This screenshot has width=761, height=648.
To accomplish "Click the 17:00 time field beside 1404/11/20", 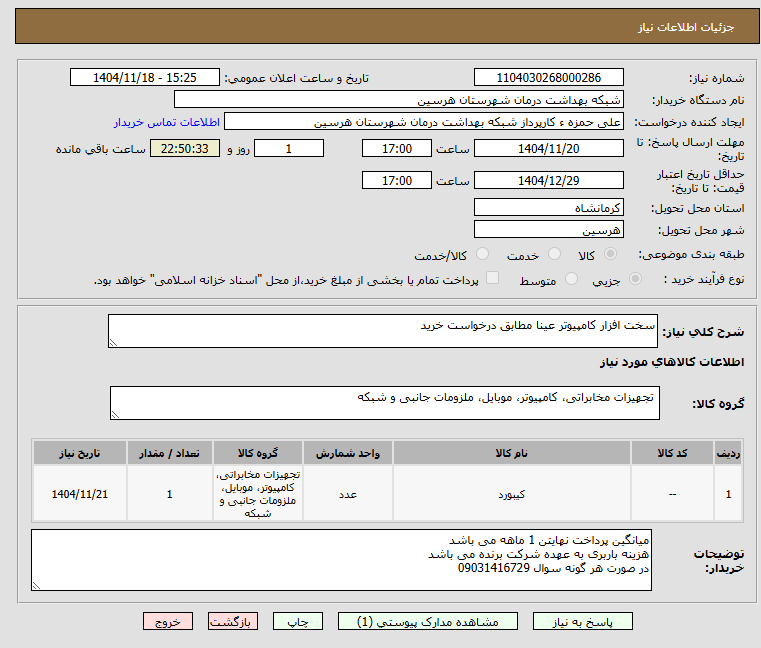I will click(x=397, y=149).
